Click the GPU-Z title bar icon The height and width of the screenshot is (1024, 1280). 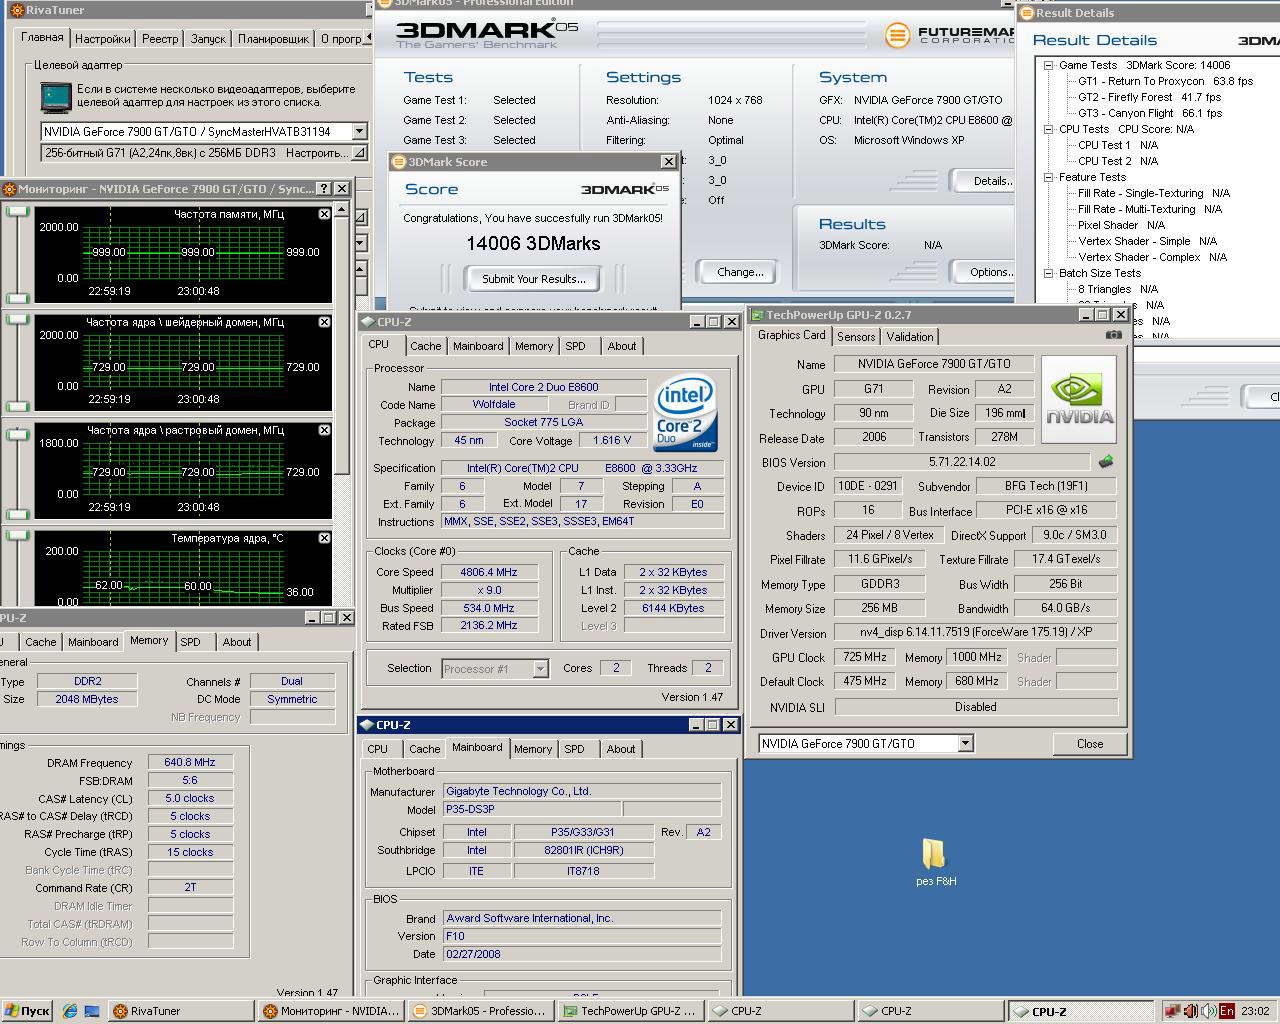coord(757,315)
